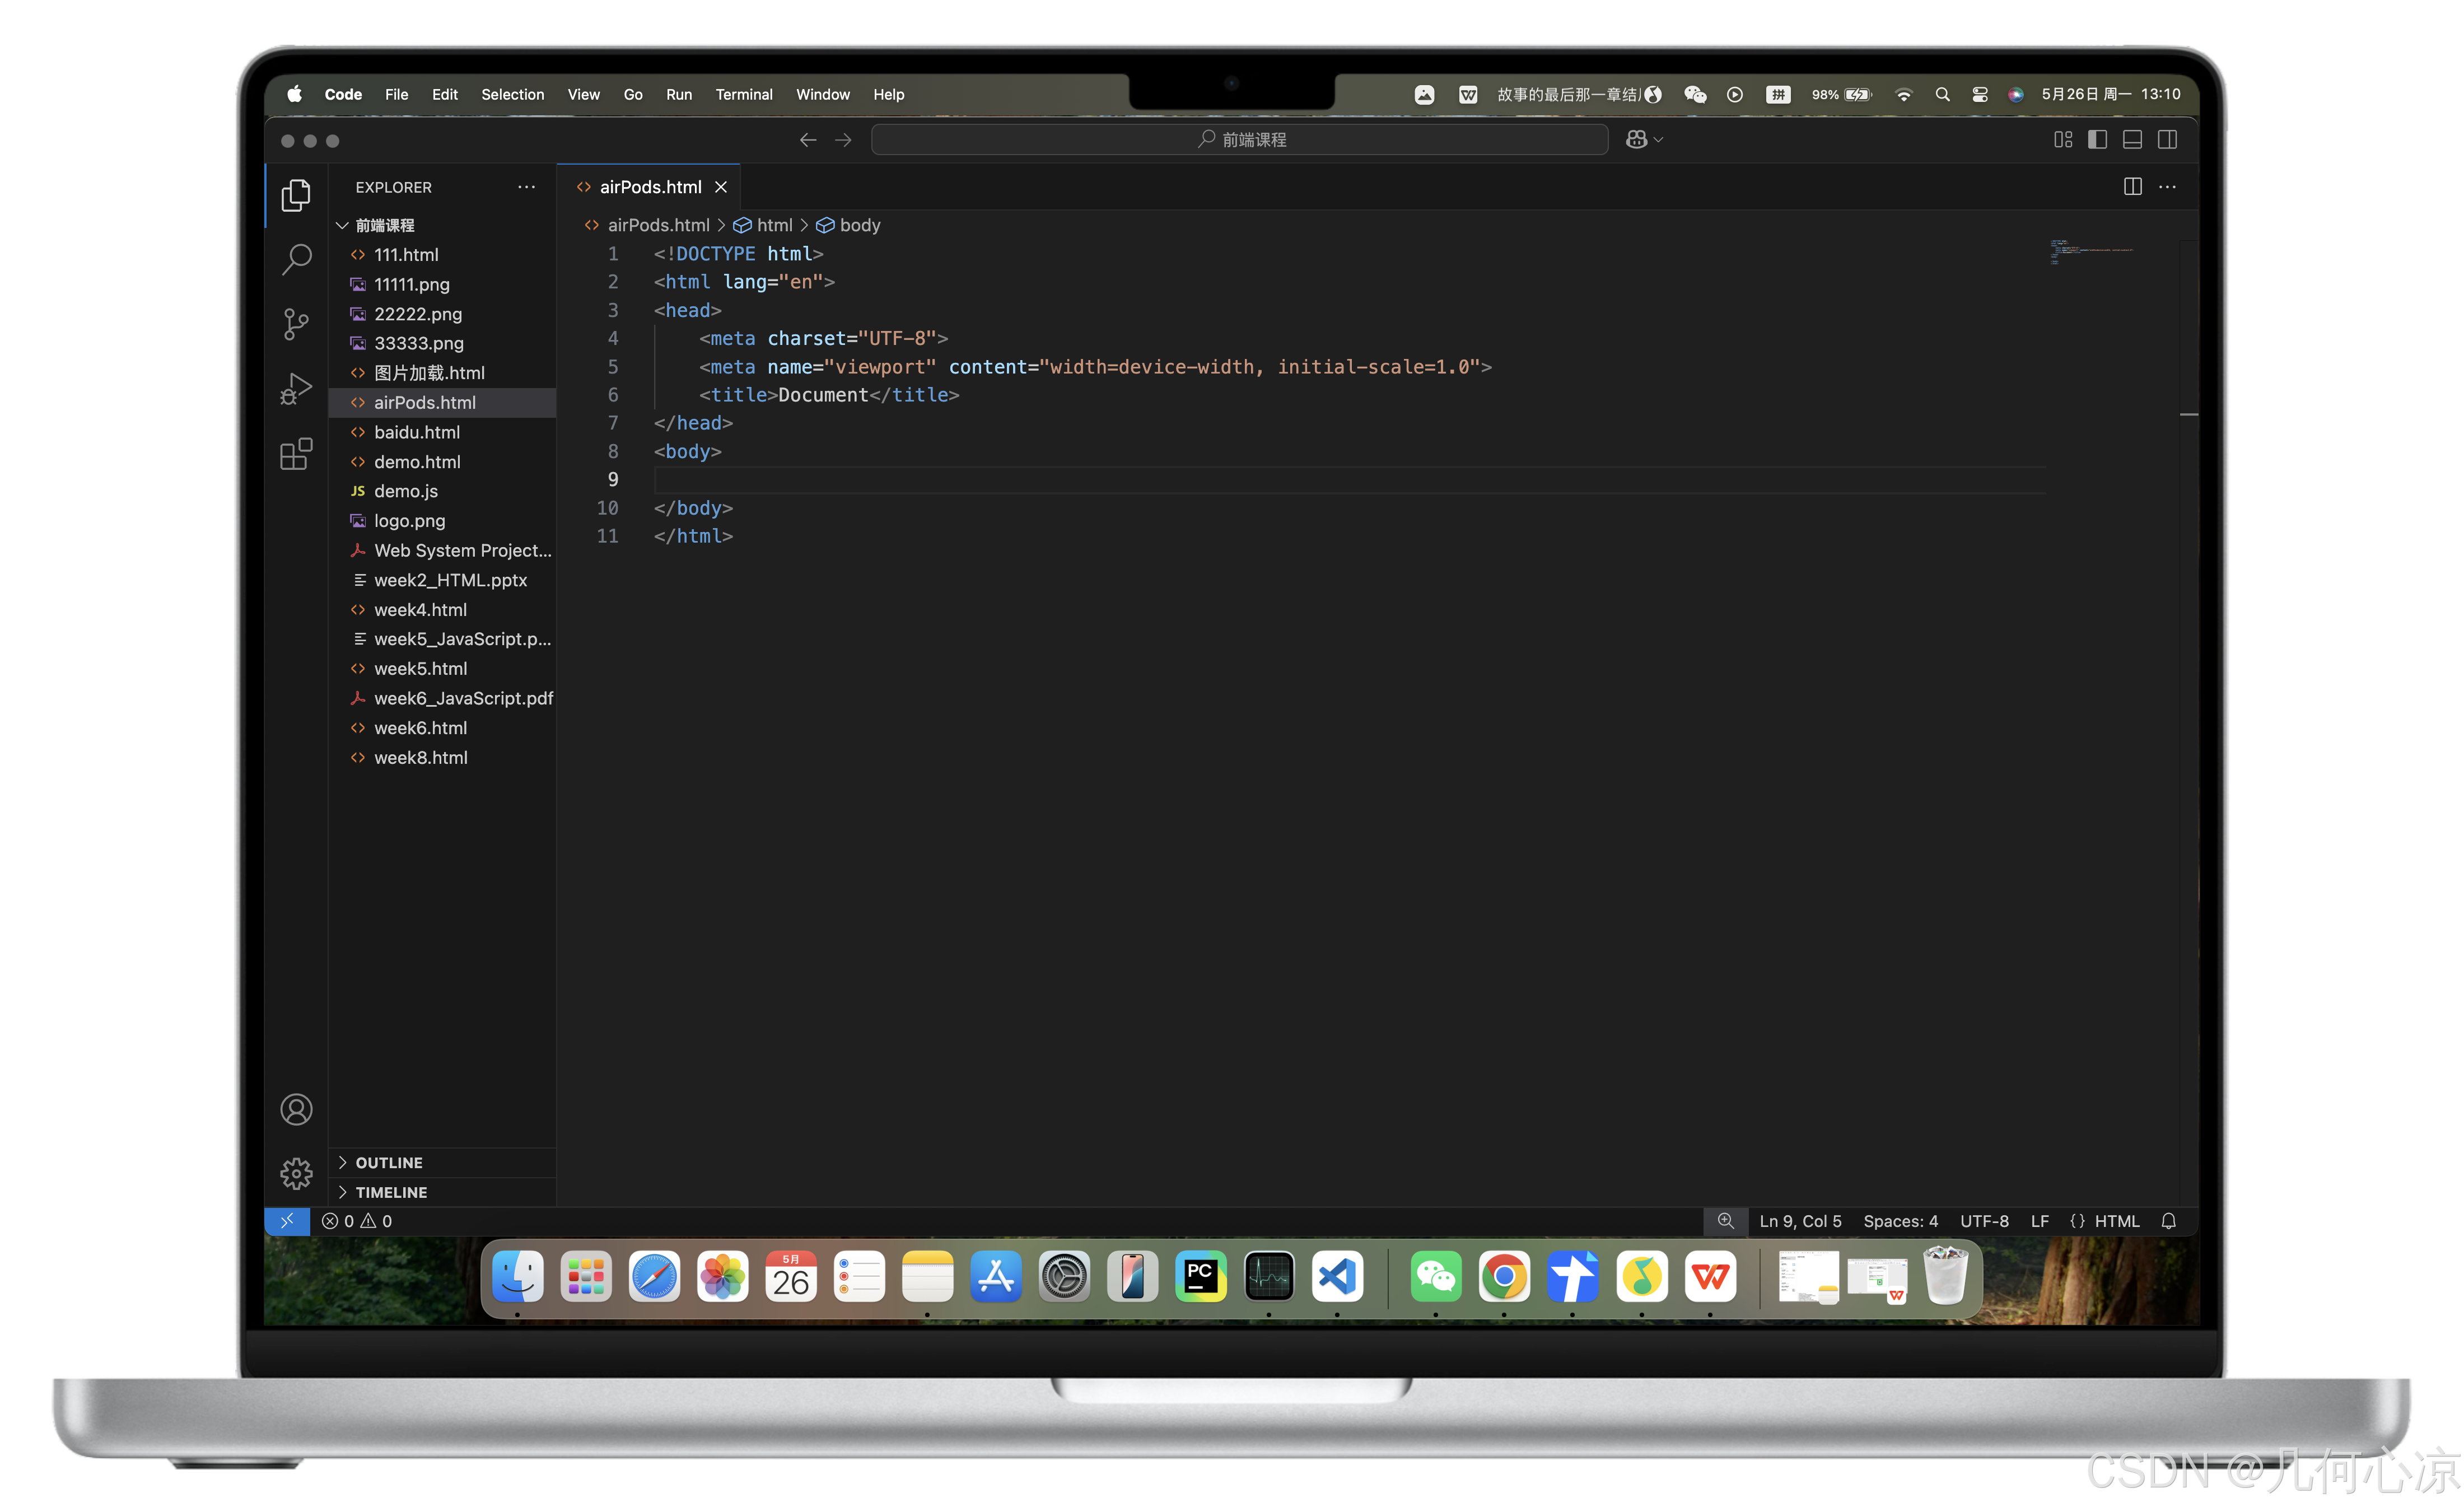Open editor more actions ellipsis
This screenshot has height=1512, width=2464.
point(2167,187)
